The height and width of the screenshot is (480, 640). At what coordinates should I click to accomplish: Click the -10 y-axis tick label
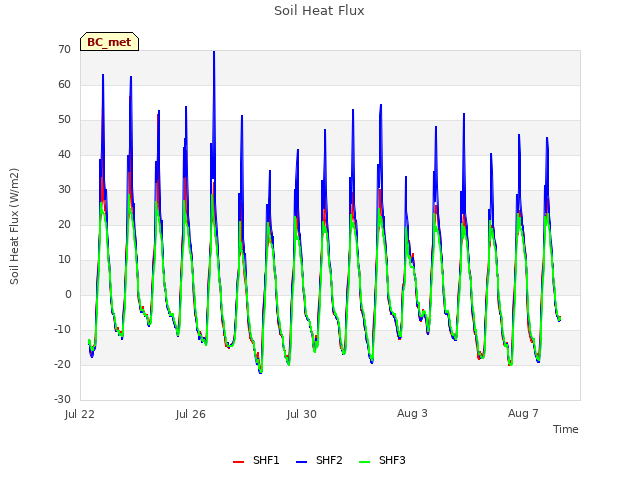[63, 329]
